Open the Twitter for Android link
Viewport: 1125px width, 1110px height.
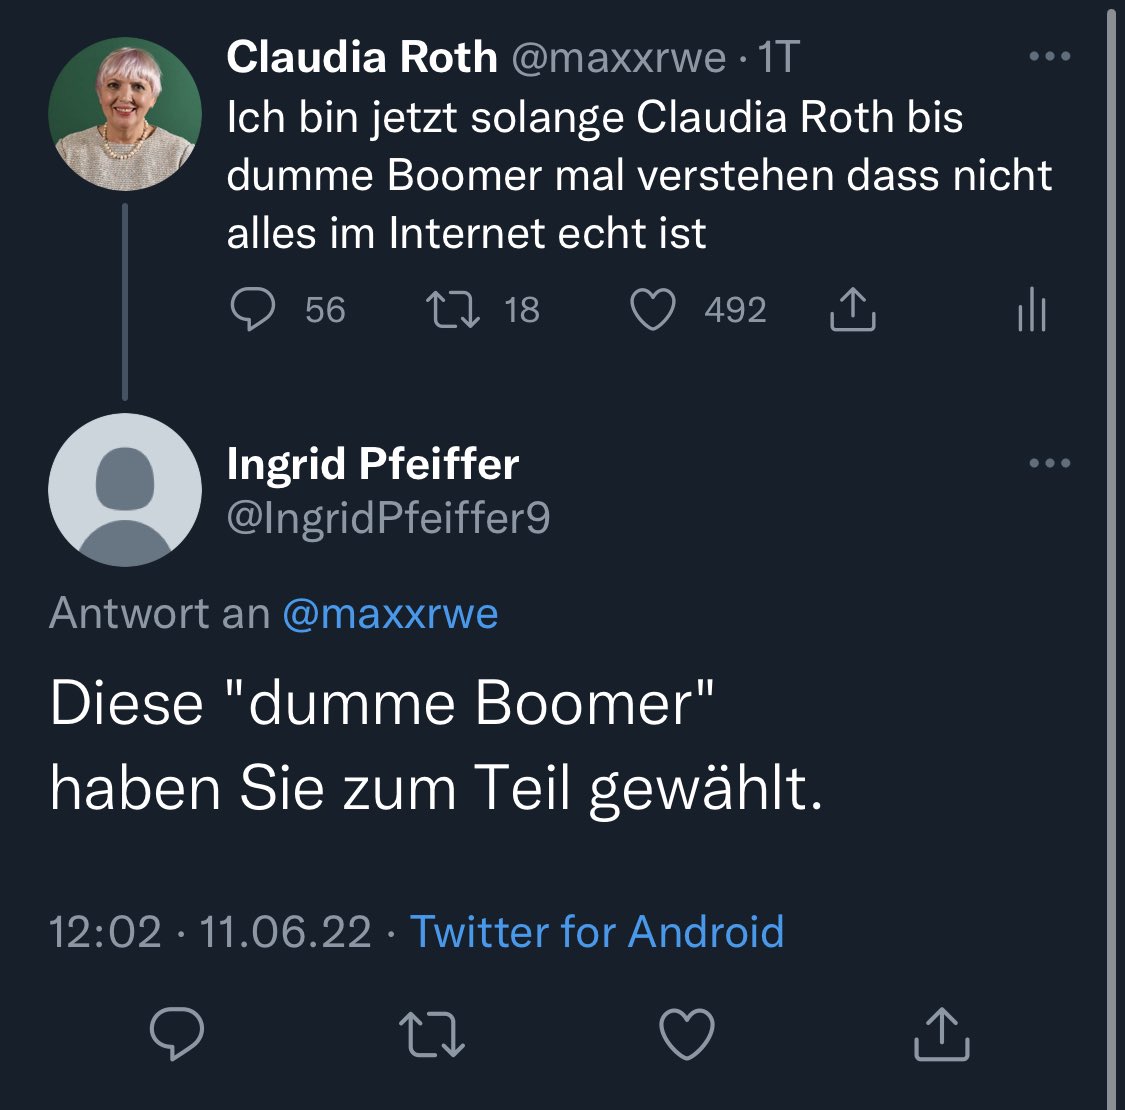click(597, 932)
